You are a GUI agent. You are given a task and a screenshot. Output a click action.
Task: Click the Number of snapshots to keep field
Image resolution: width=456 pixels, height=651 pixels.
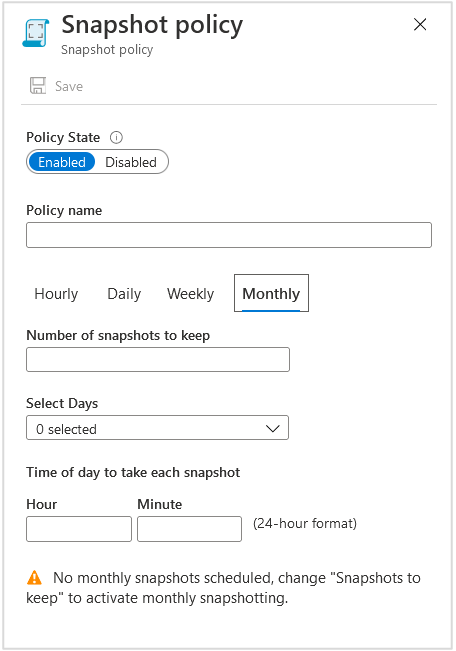click(158, 360)
